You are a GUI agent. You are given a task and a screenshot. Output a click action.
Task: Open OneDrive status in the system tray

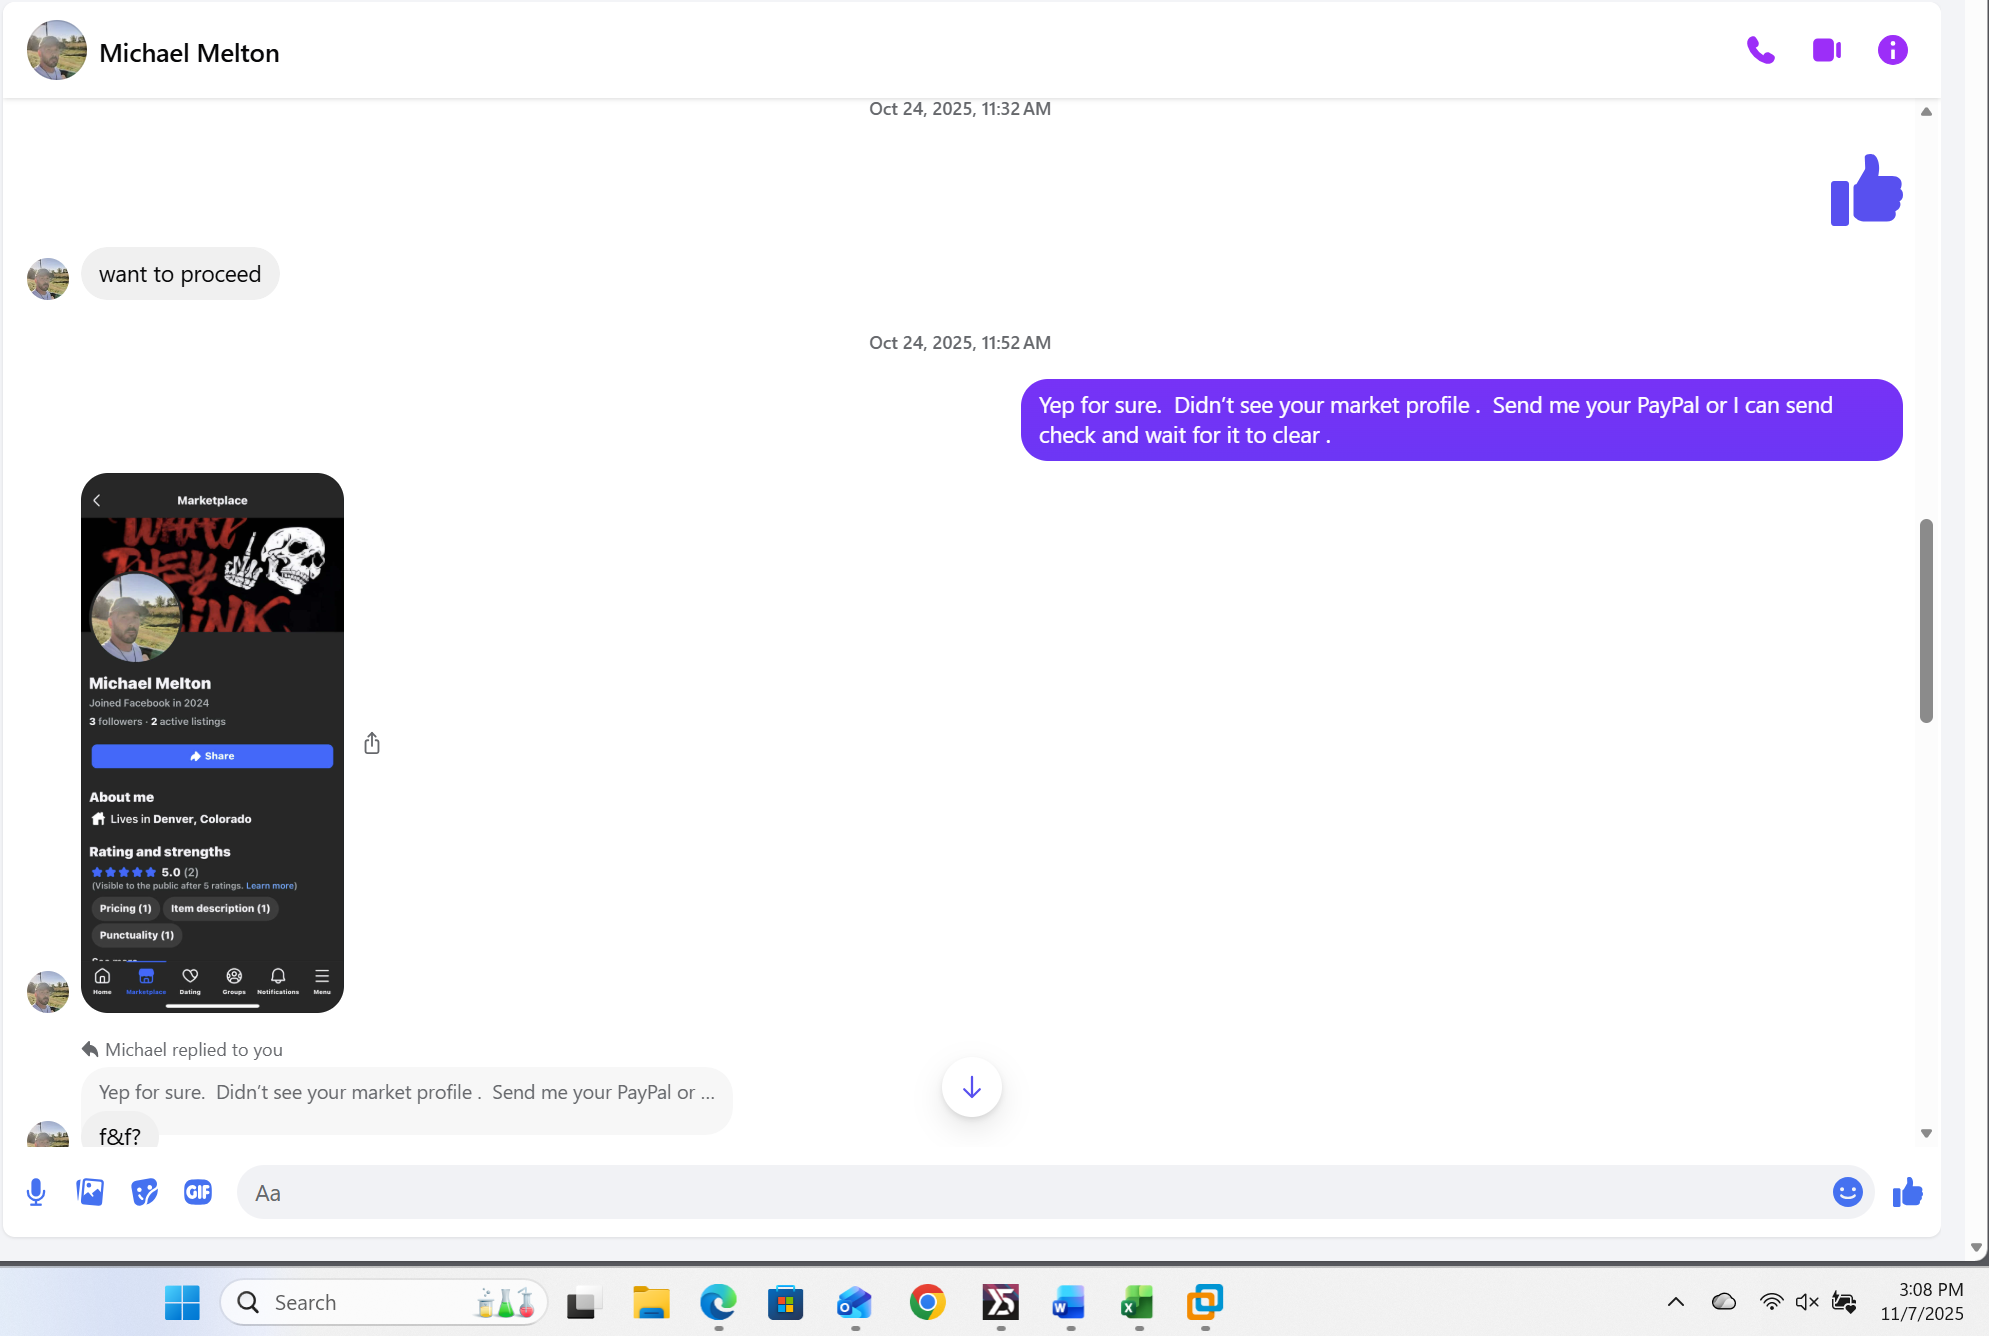click(x=1724, y=1301)
